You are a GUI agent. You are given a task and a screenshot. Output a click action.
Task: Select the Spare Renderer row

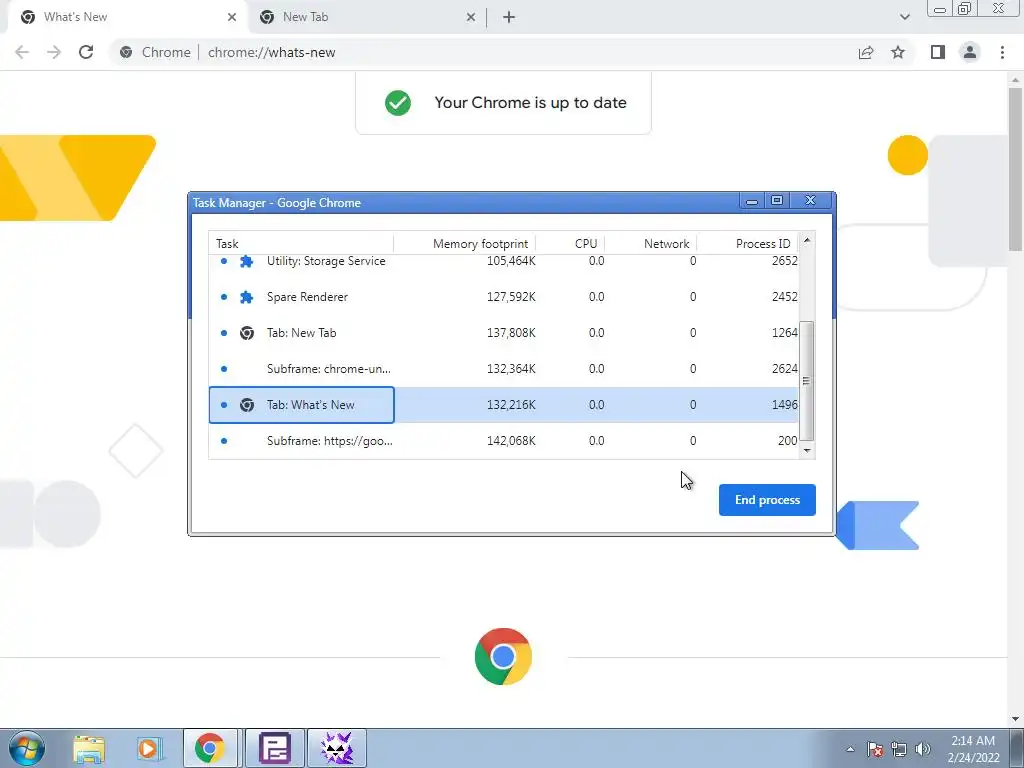pos(504,296)
